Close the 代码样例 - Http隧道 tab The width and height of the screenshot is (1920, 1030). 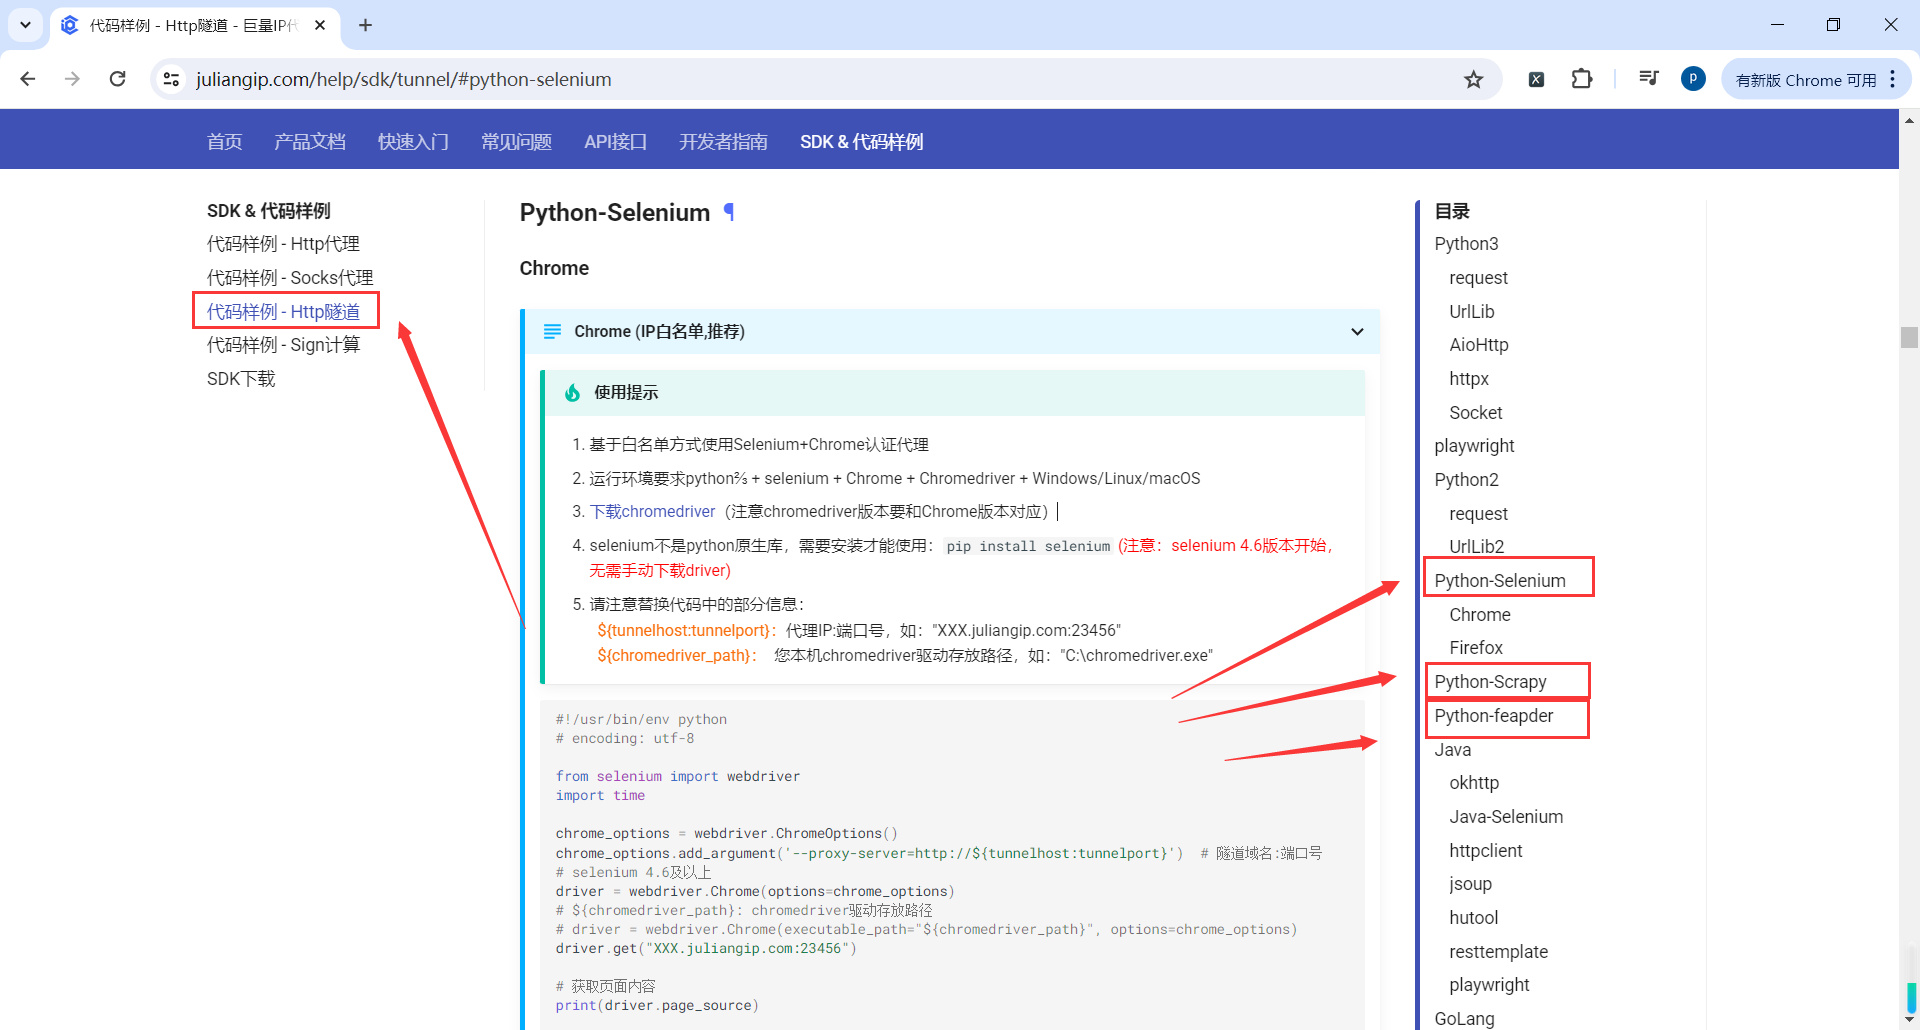pyautogui.click(x=320, y=25)
